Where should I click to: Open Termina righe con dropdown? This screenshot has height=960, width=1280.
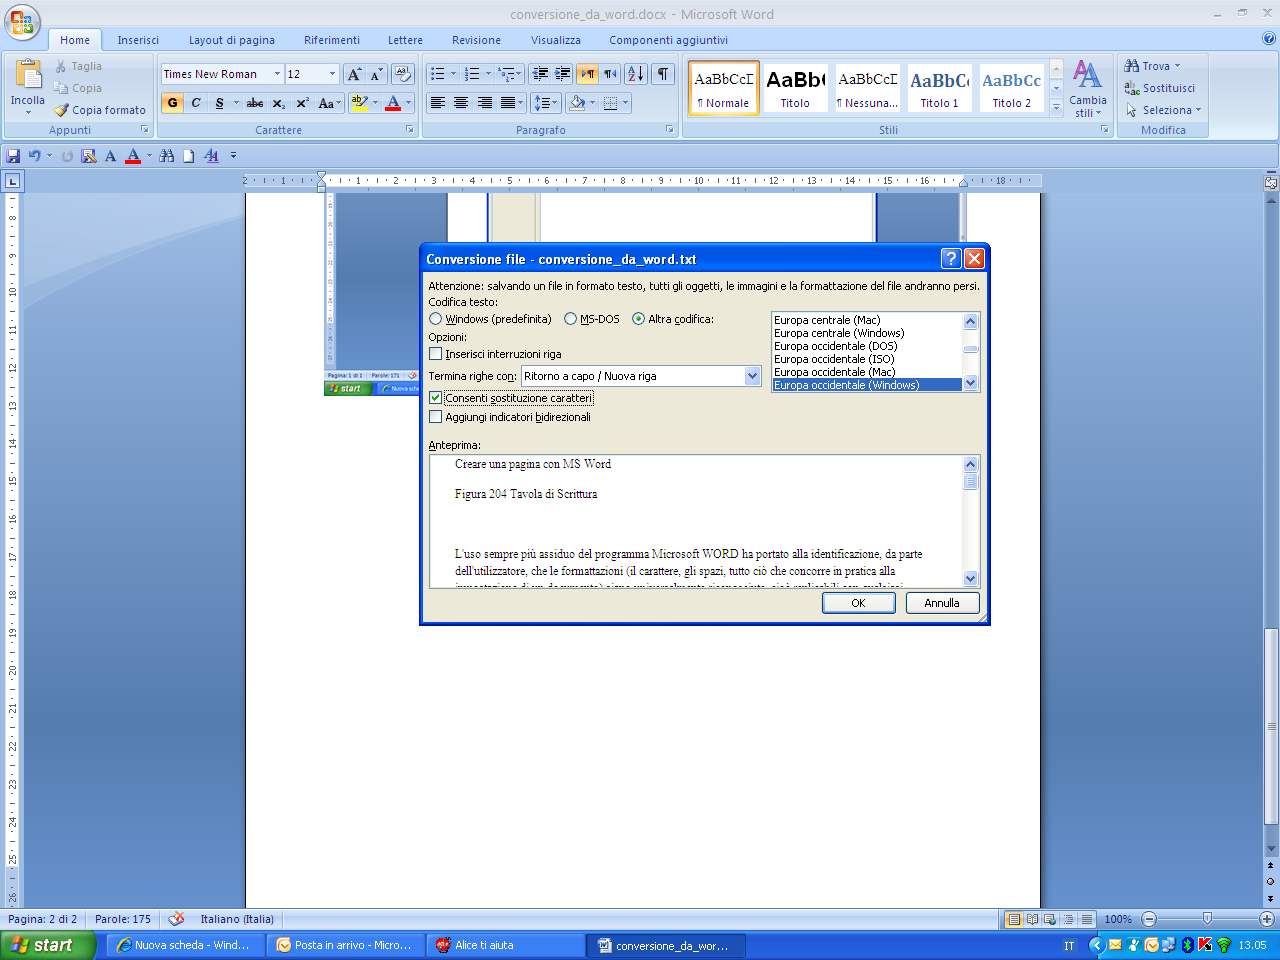click(753, 376)
